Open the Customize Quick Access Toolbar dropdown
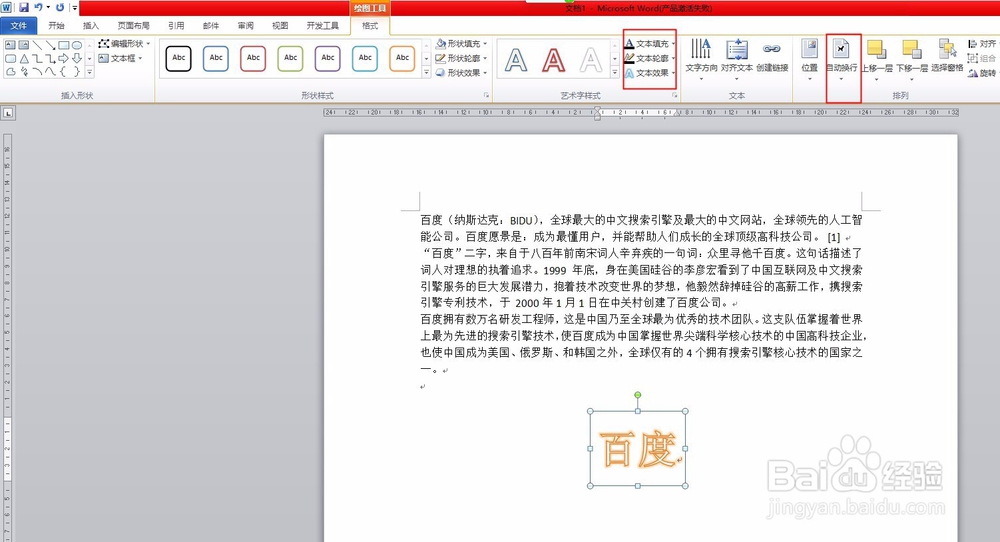1000x542 pixels. coord(75,8)
